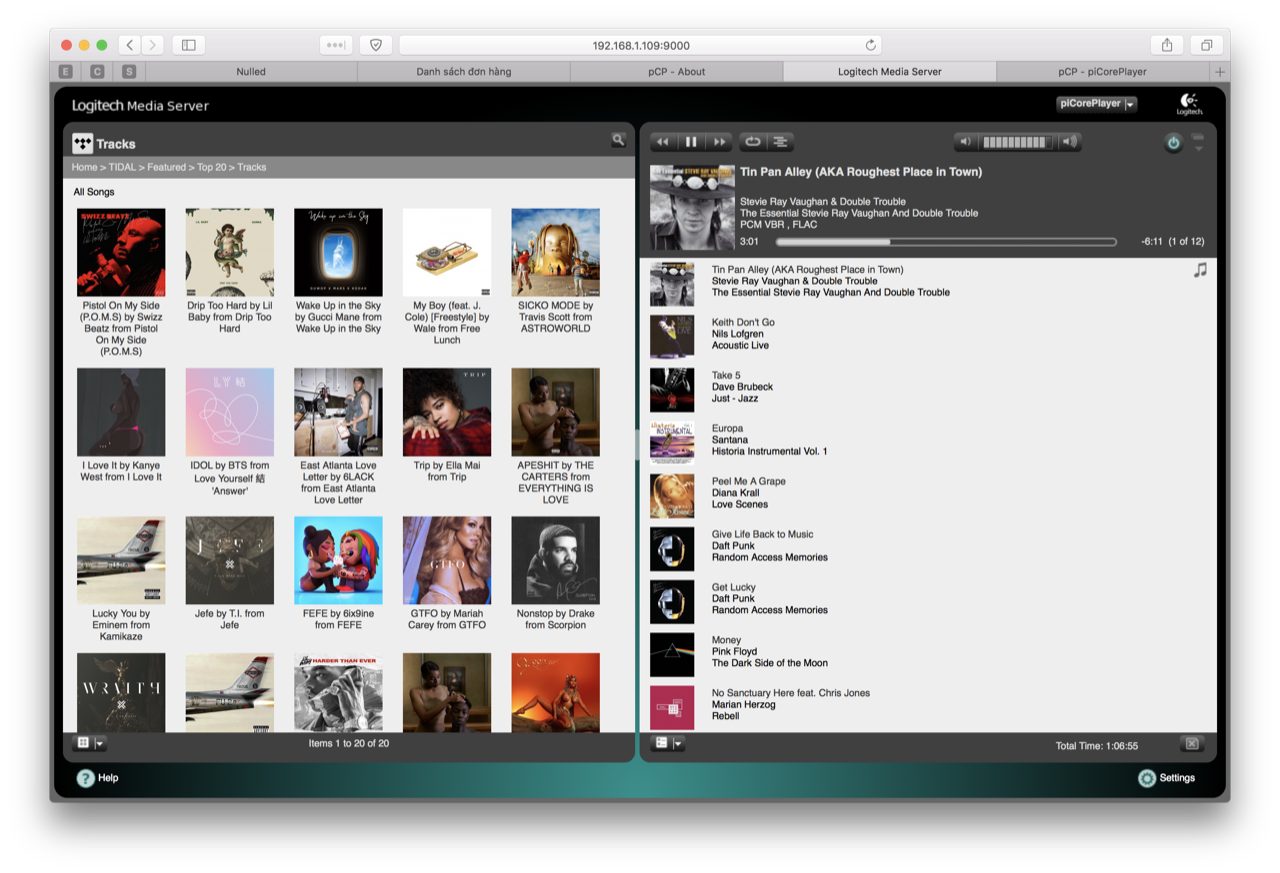Toggle the Safari sidebar
This screenshot has height=873, width=1280.
tap(188, 45)
